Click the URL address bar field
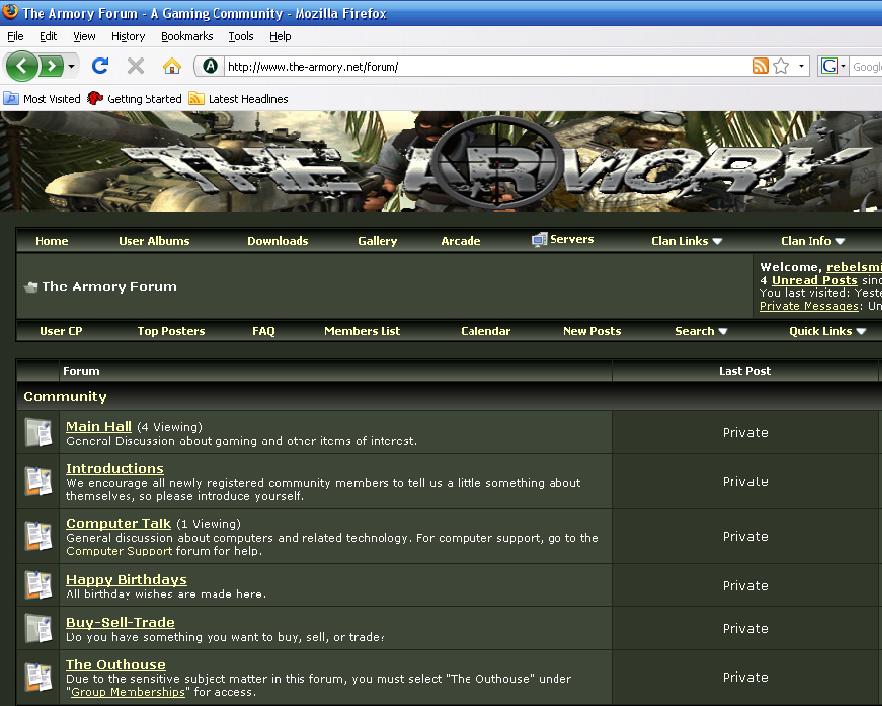Viewport: 882px width, 706px height. pos(480,67)
